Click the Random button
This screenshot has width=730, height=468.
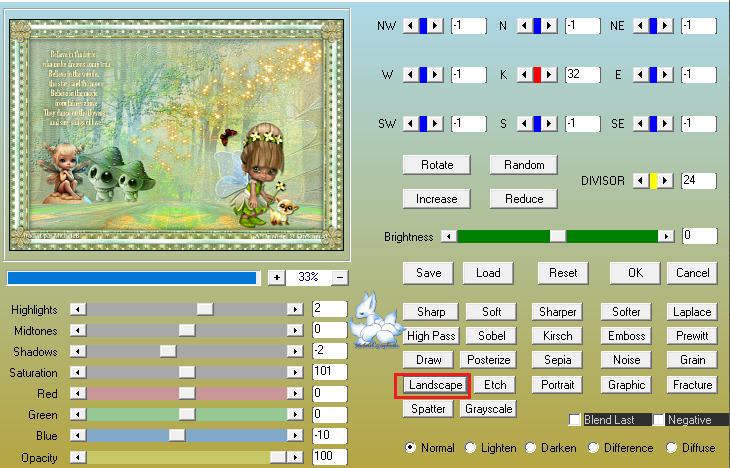pos(524,165)
